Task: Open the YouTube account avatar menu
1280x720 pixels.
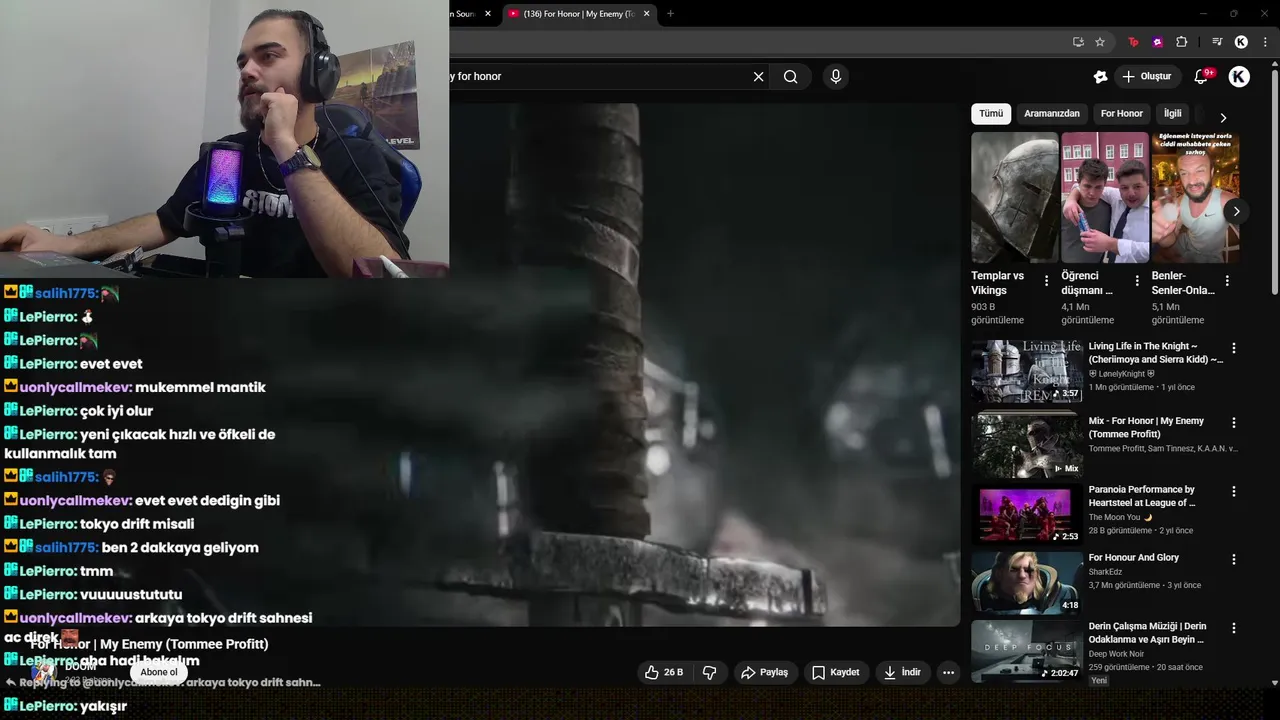Action: pyautogui.click(x=1239, y=77)
